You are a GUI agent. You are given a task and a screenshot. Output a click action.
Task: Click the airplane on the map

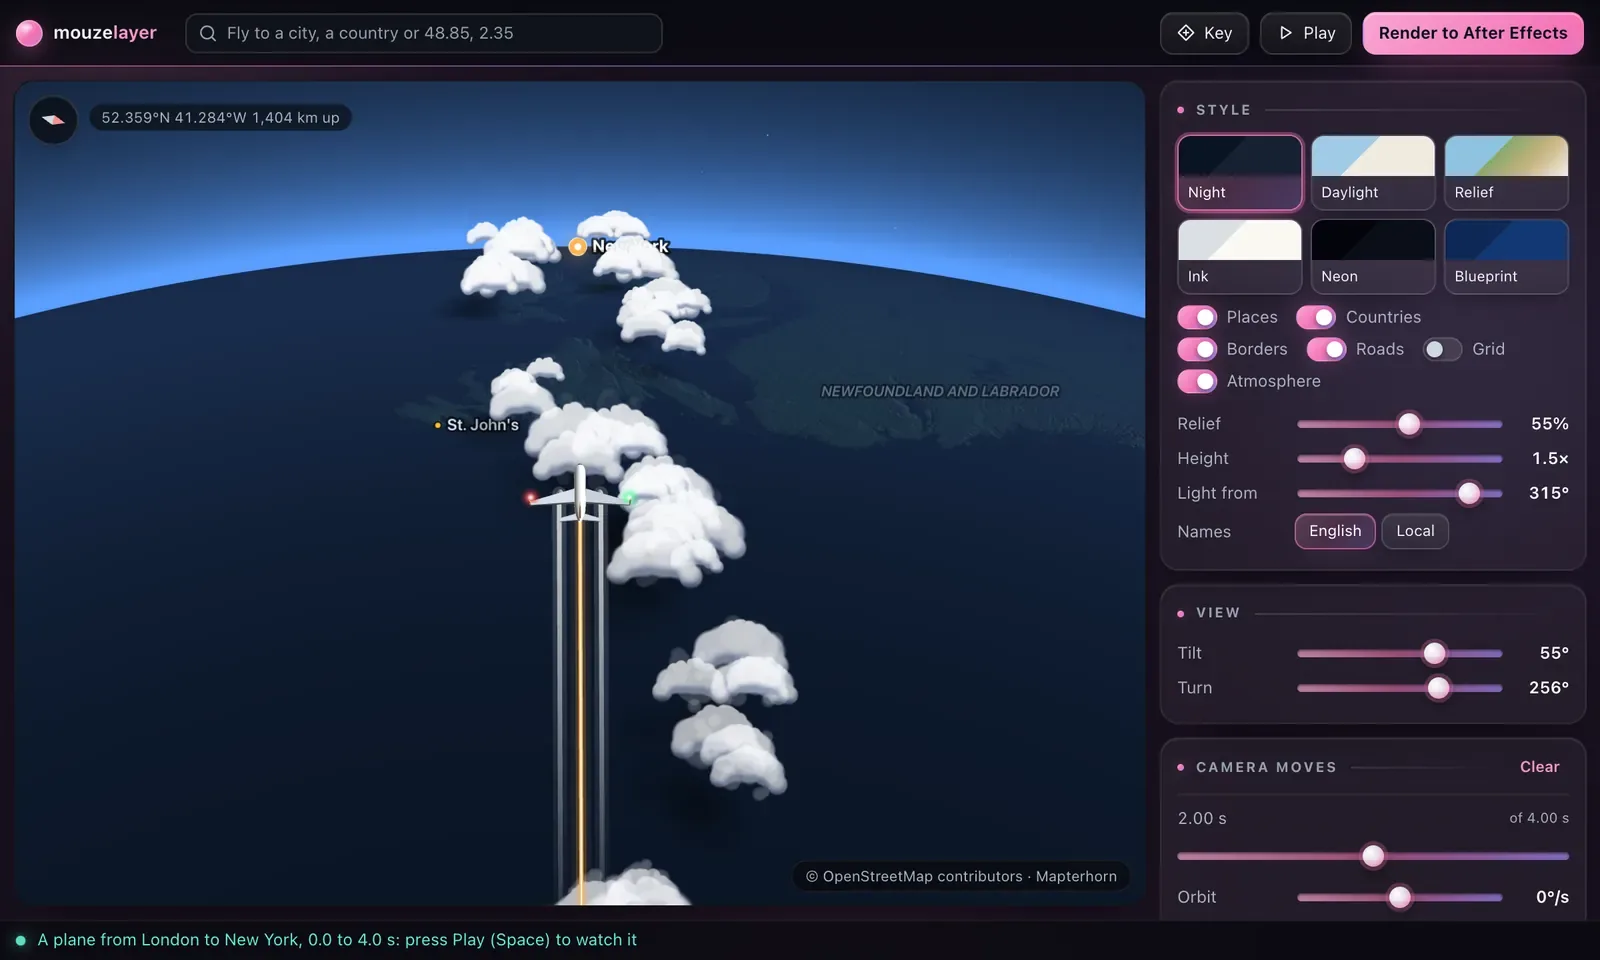[580, 494]
